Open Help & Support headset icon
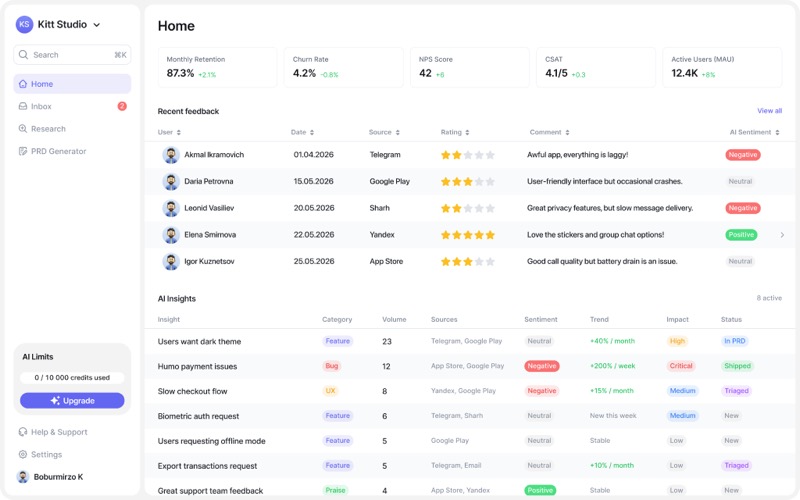 pos(23,432)
